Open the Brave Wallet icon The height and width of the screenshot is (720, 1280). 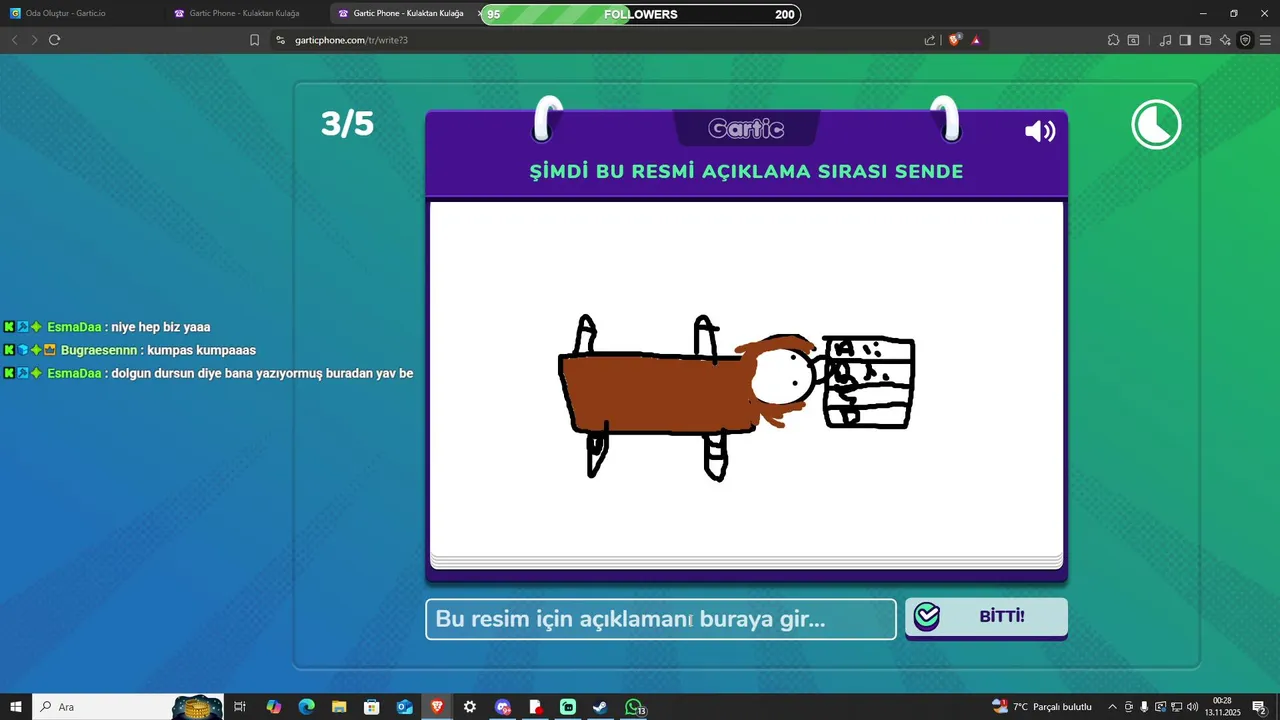(x=1205, y=40)
